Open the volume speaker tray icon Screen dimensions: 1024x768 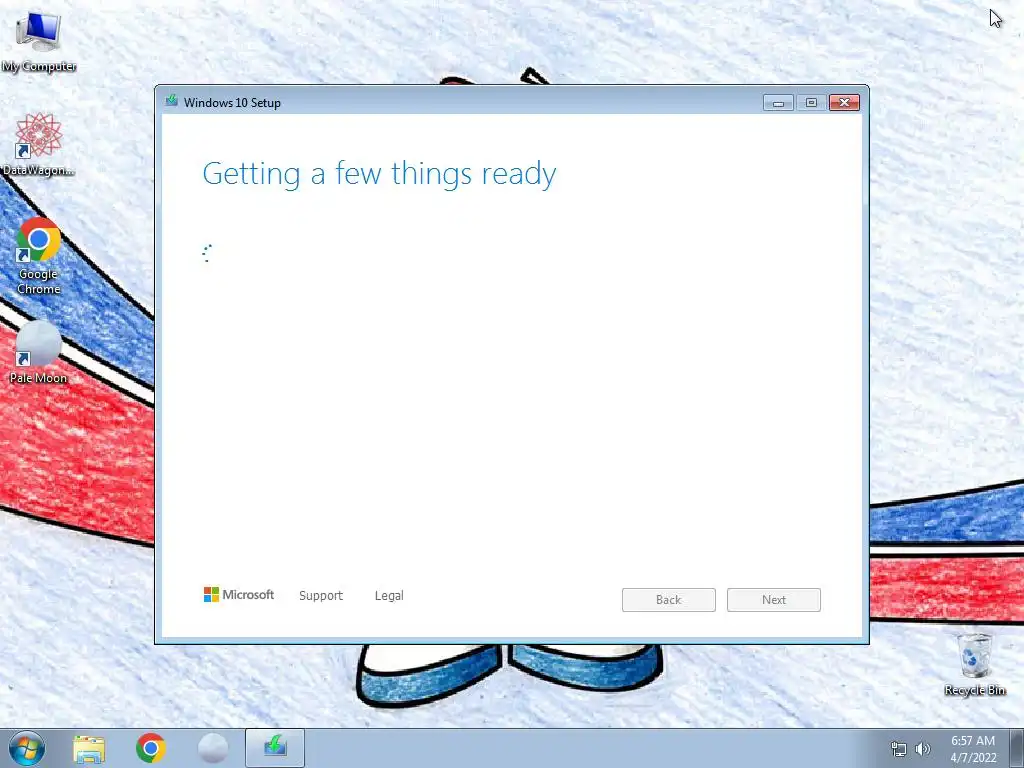pyautogui.click(x=923, y=749)
